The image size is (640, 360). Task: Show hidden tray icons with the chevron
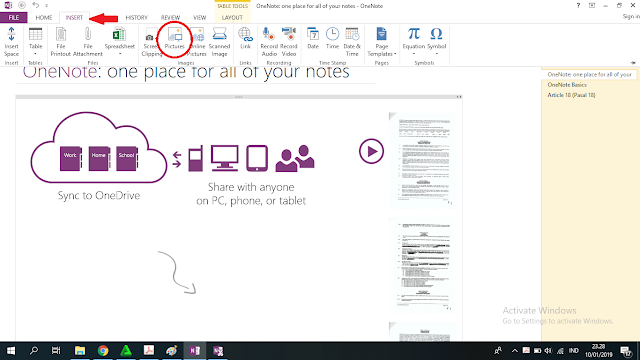coord(515,351)
